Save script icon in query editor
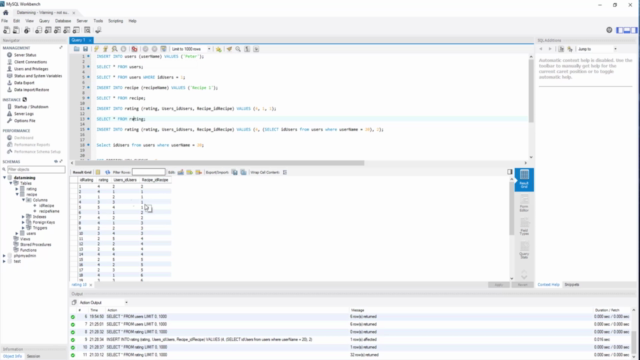Viewport: 640px width, 360px height. [85, 49]
